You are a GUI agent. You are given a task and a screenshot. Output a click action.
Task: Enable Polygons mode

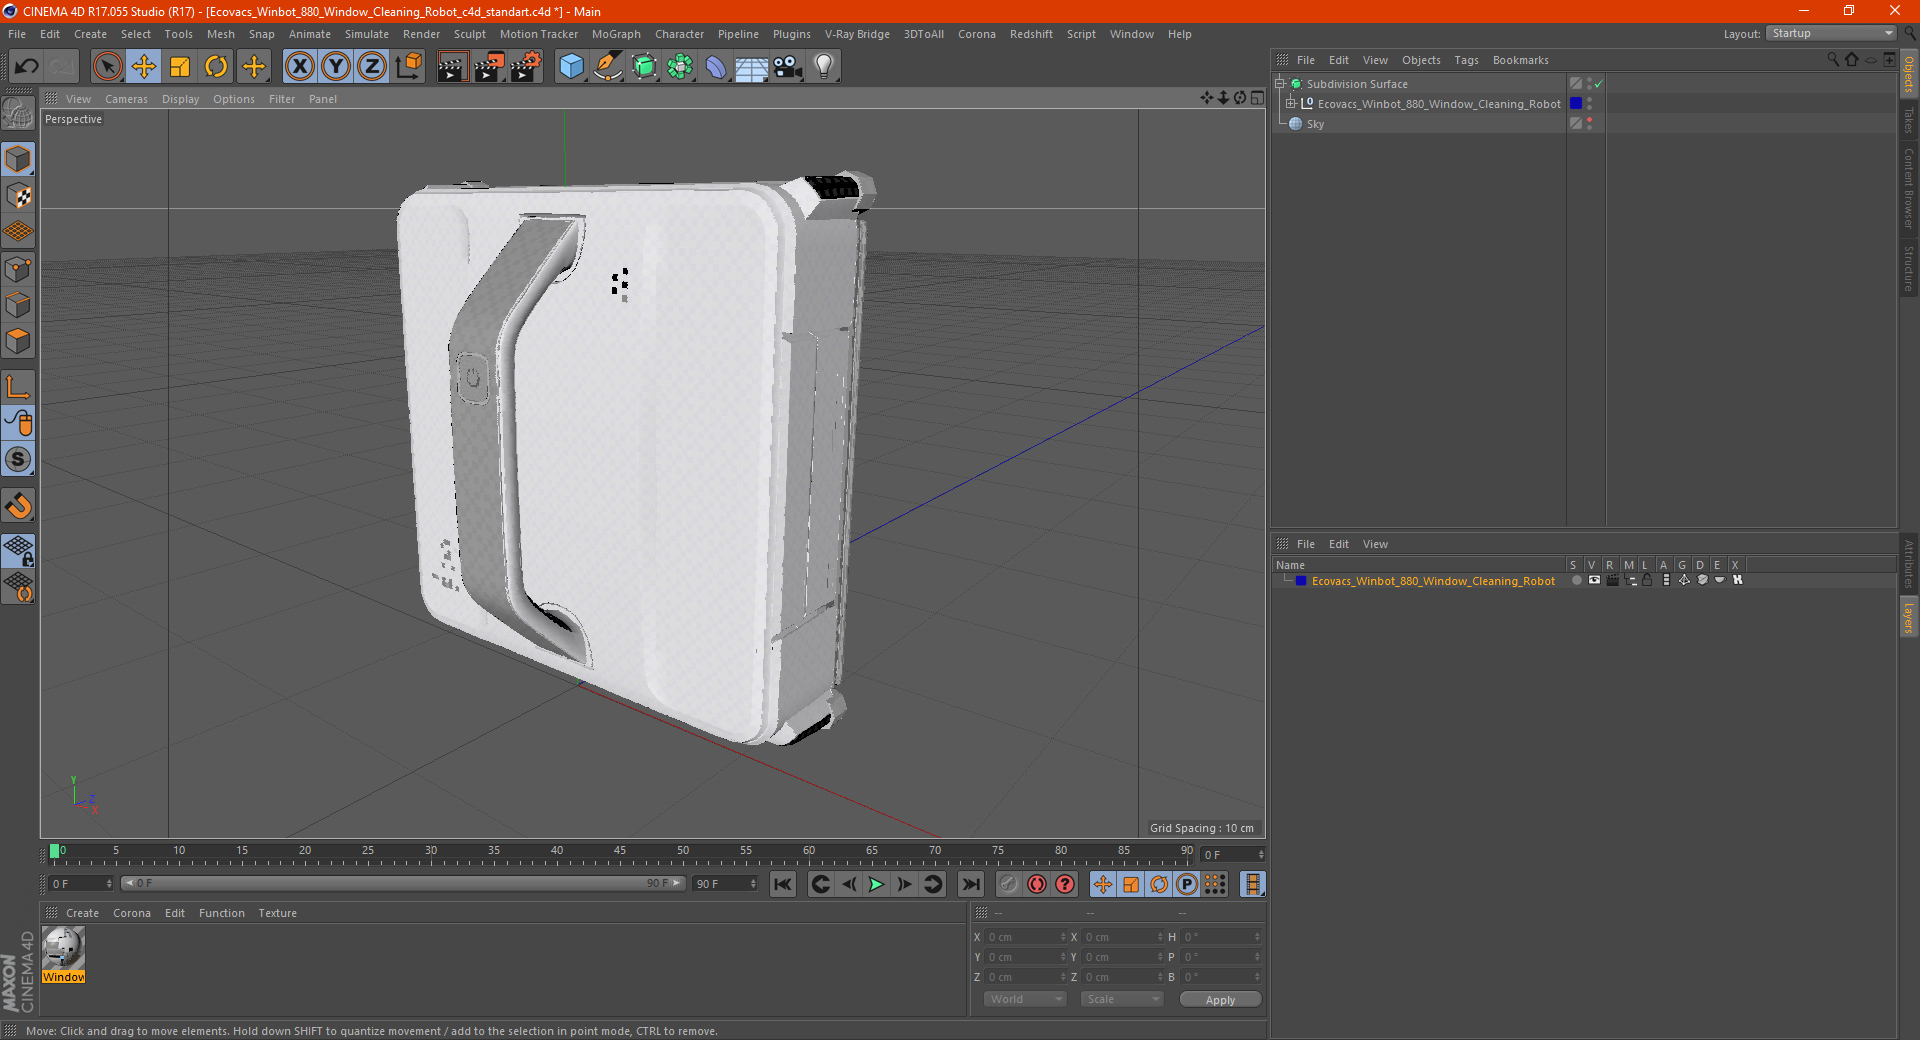18,341
